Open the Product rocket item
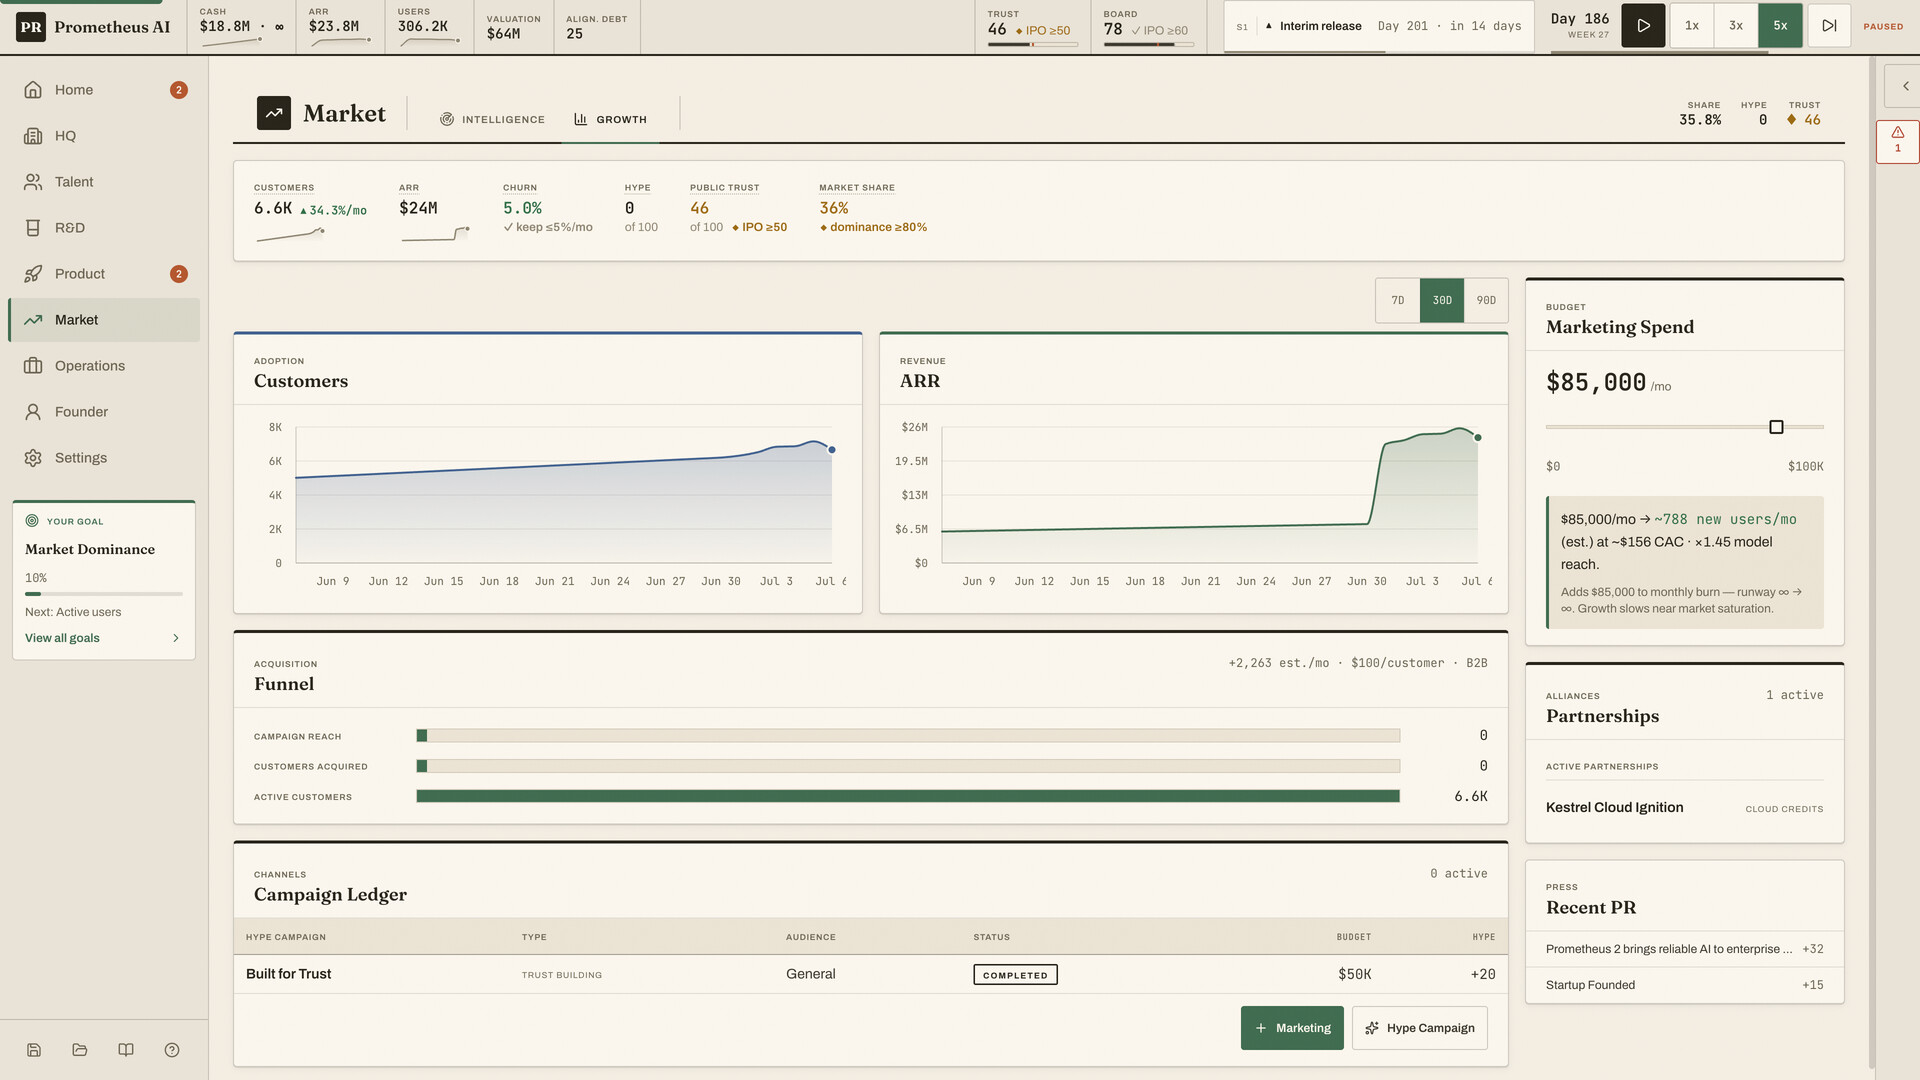This screenshot has height=1080, width=1920. click(104, 274)
